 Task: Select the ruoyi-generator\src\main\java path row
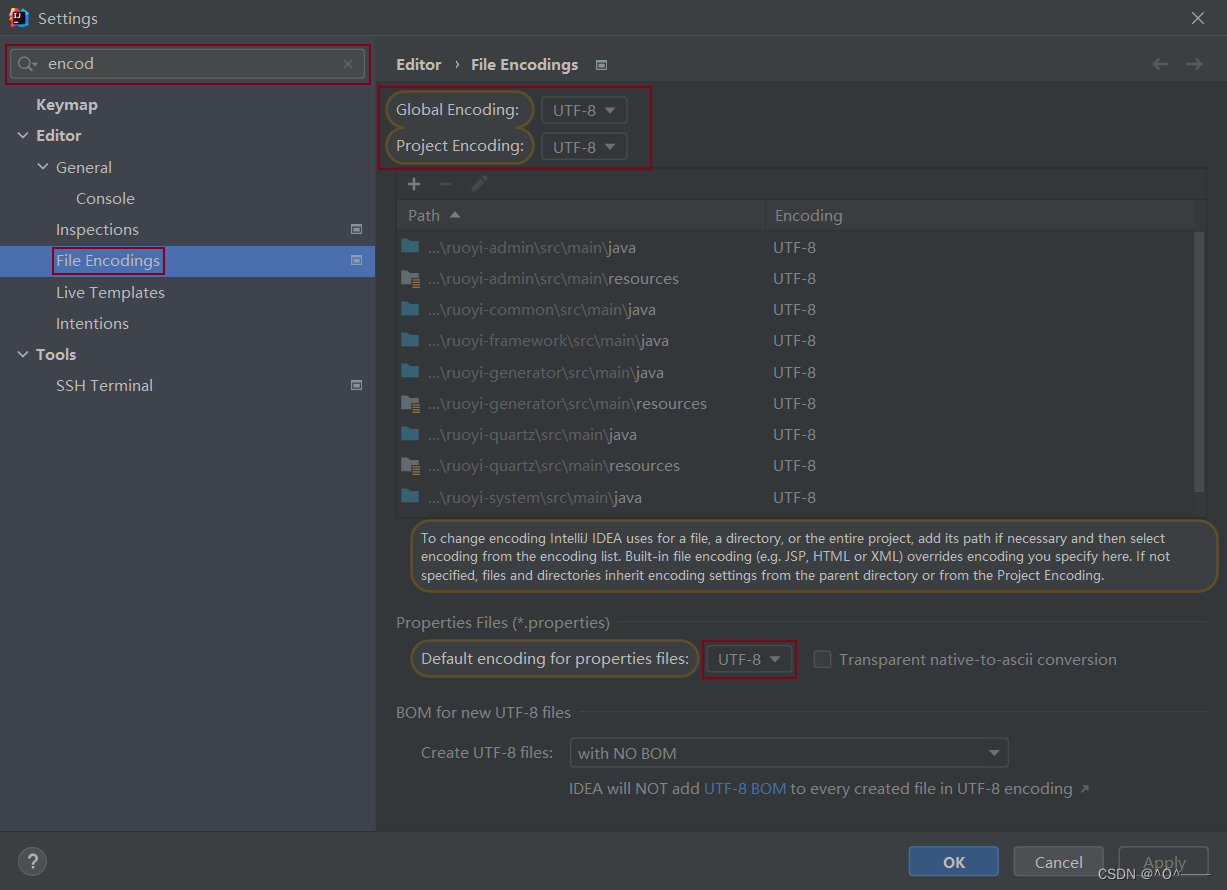point(795,372)
